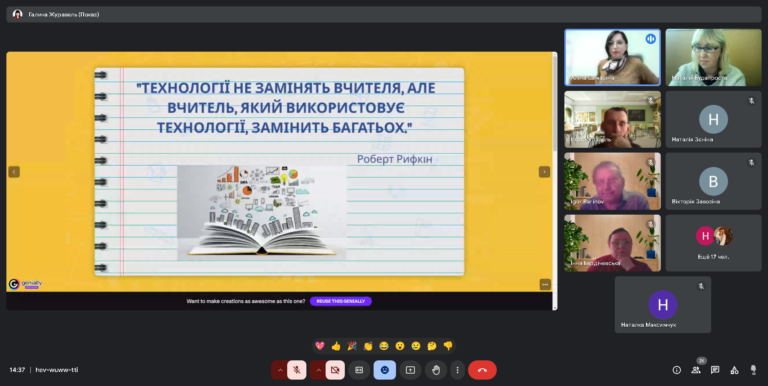Open the activities shapes icon
This screenshot has width=768, height=386.
[734, 370]
